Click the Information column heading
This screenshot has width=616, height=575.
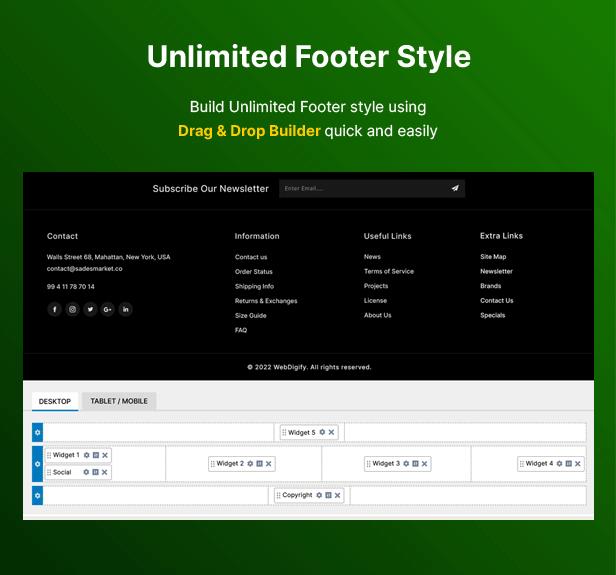[x=257, y=236]
